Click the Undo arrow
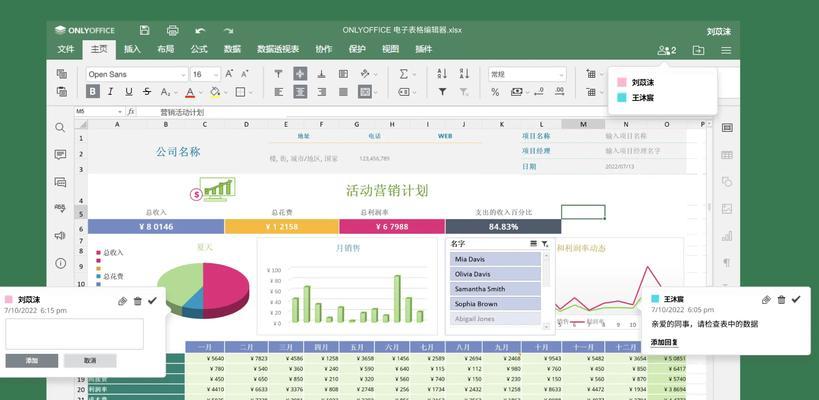Viewport: 819px width, 400px height. 200,31
